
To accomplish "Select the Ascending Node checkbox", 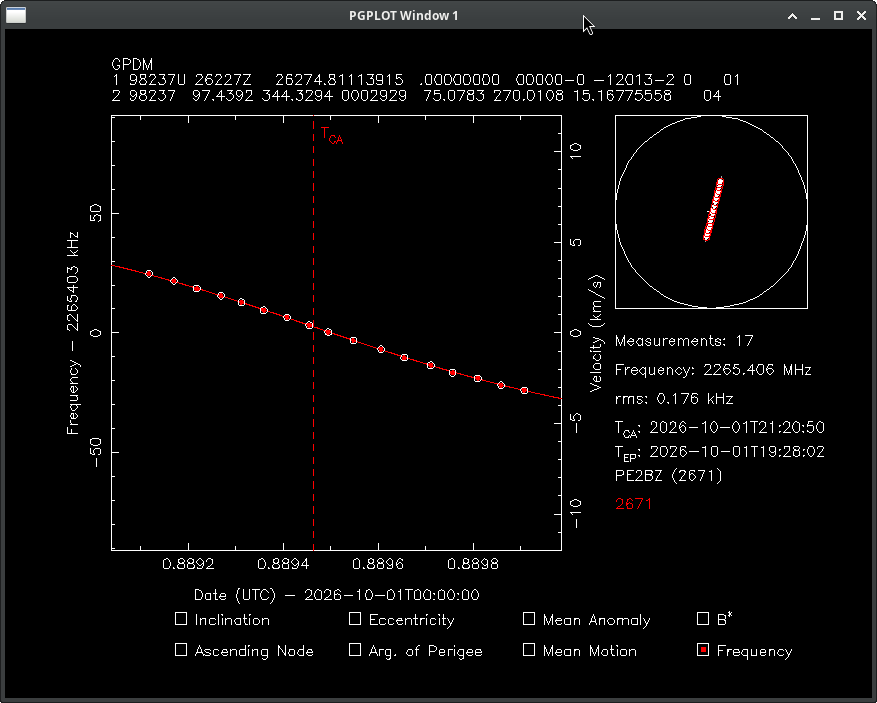I will pos(181,650).
